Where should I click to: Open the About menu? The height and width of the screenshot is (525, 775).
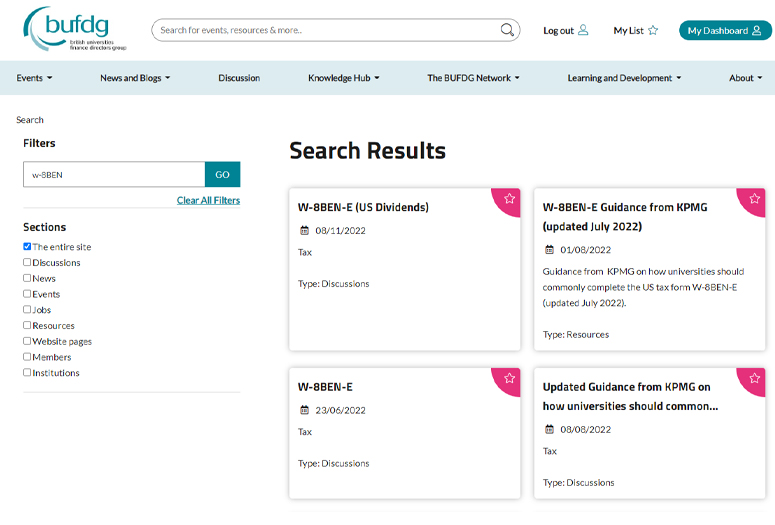tap(746, 78)
